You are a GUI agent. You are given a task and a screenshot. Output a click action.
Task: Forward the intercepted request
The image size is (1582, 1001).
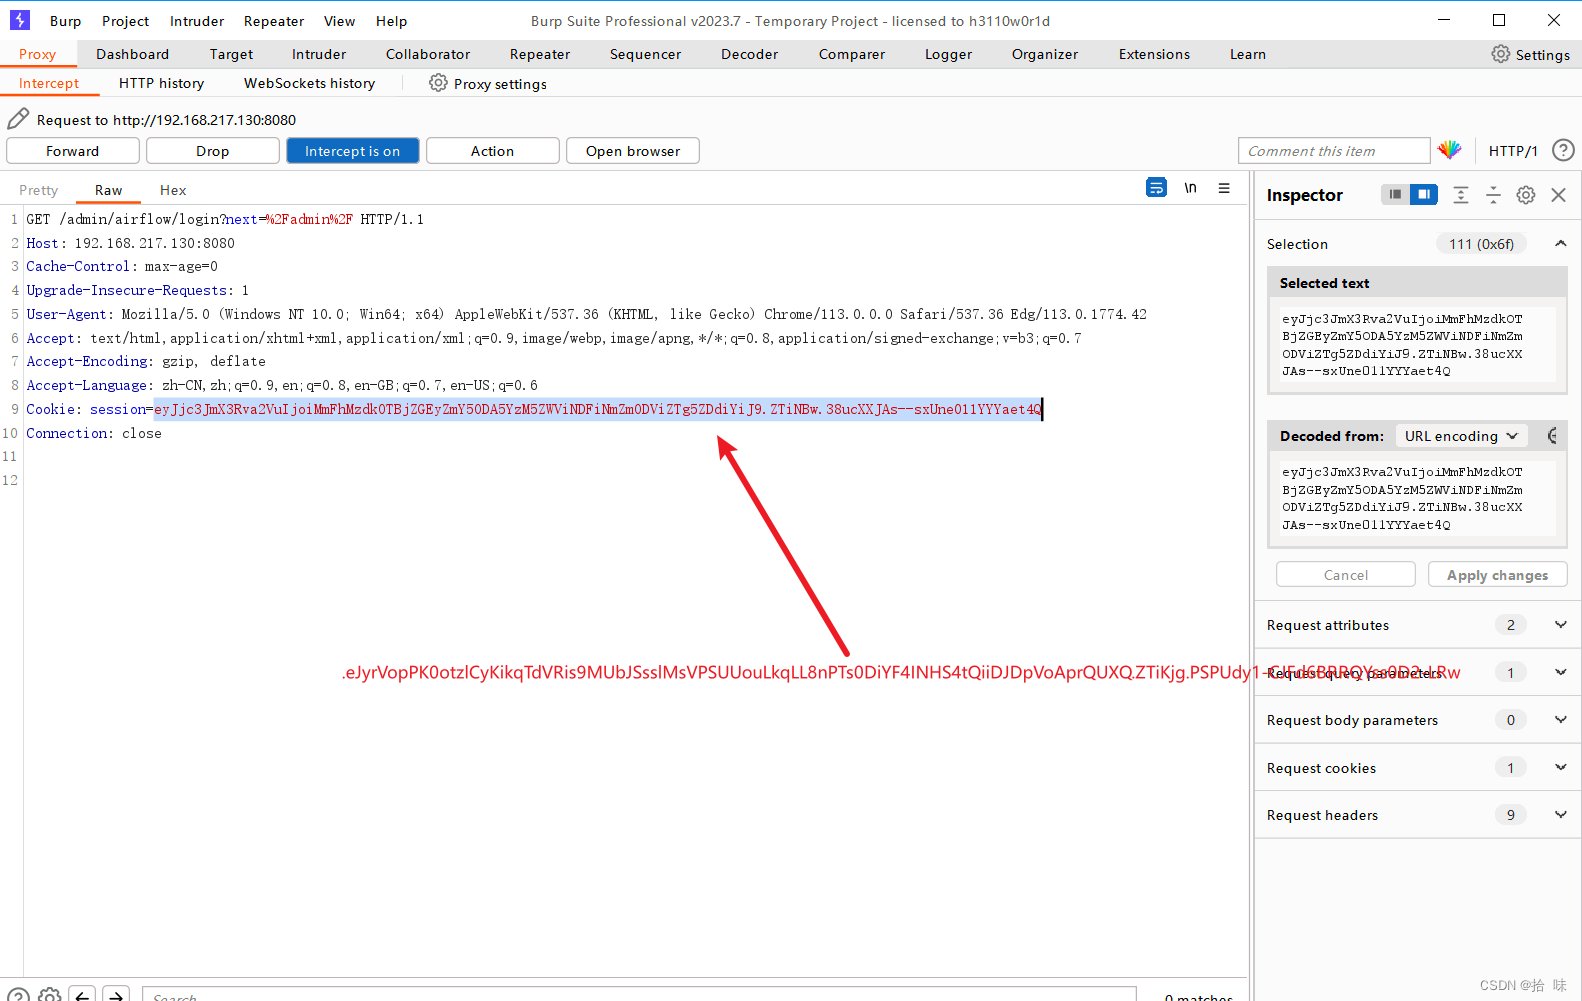tap(73, 151)
